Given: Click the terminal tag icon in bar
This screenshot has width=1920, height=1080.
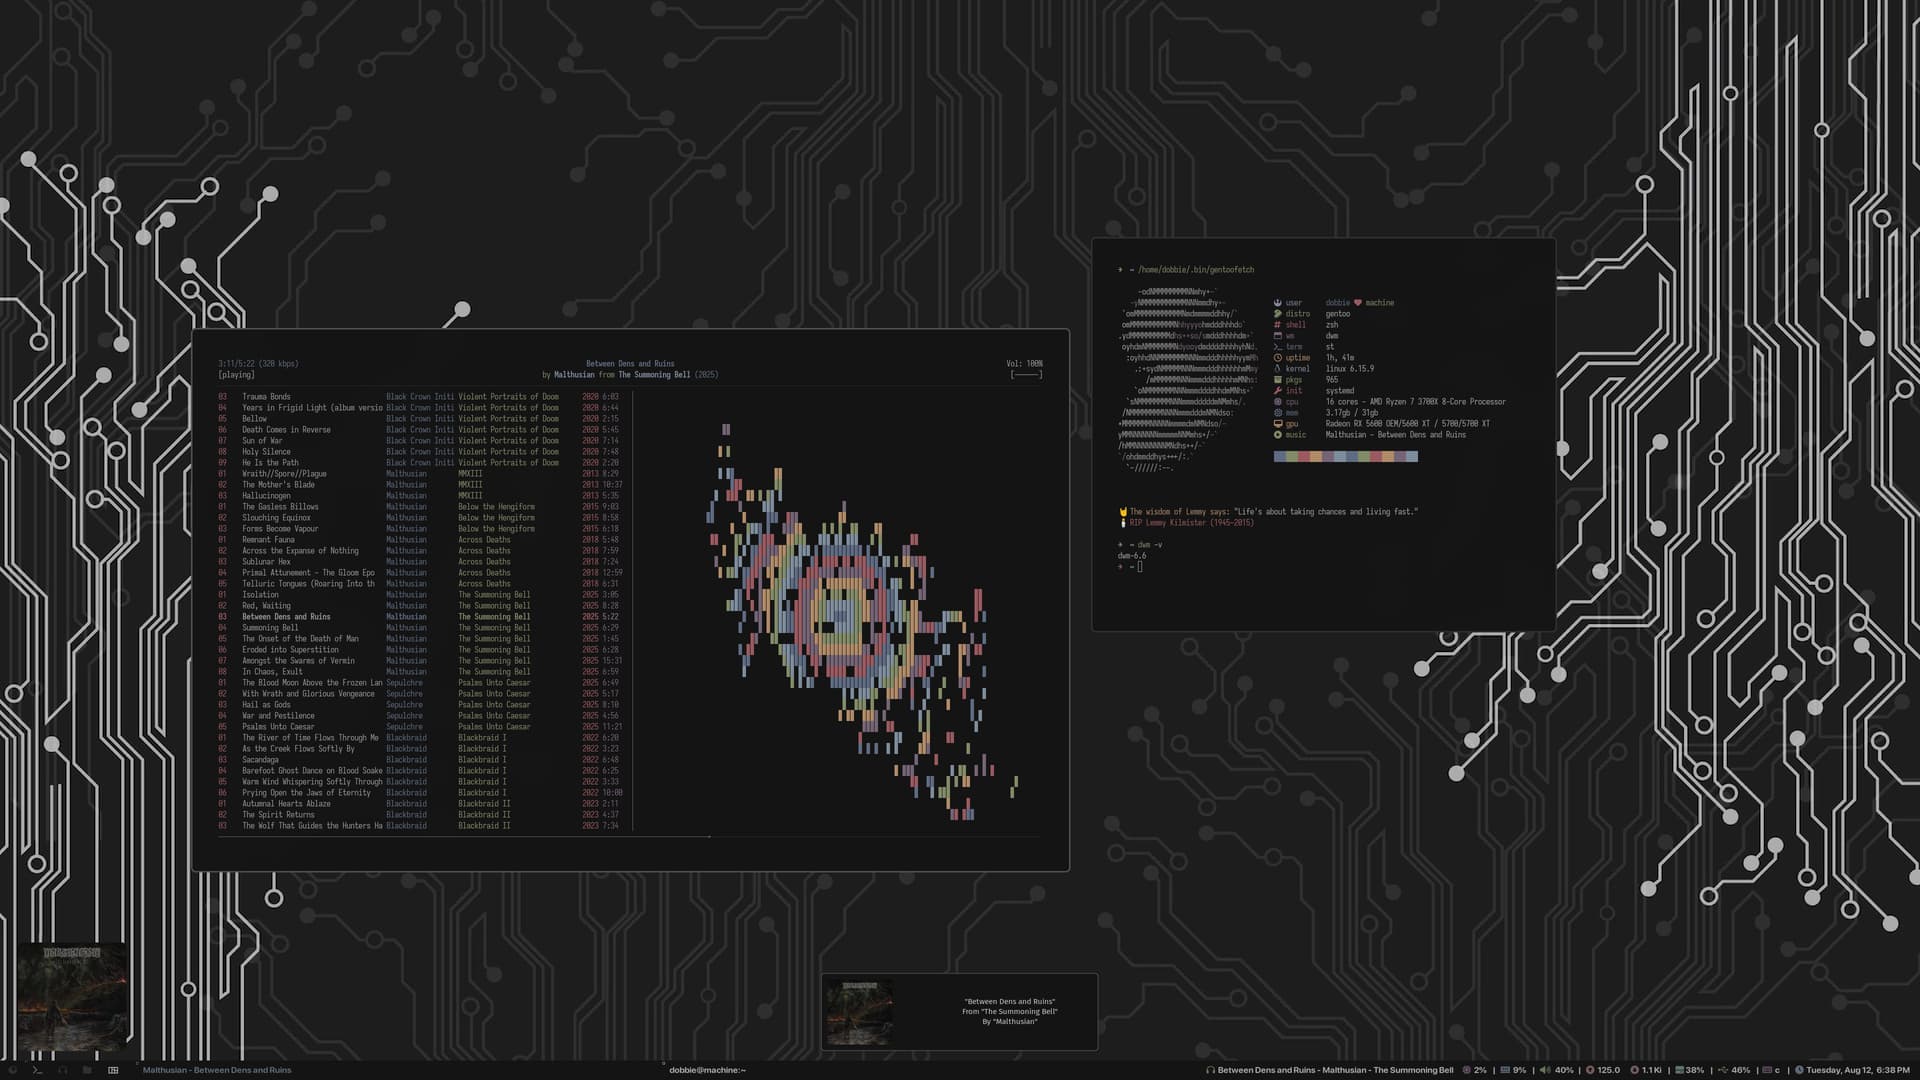Looking at the screenshot, I should 37,1070.
